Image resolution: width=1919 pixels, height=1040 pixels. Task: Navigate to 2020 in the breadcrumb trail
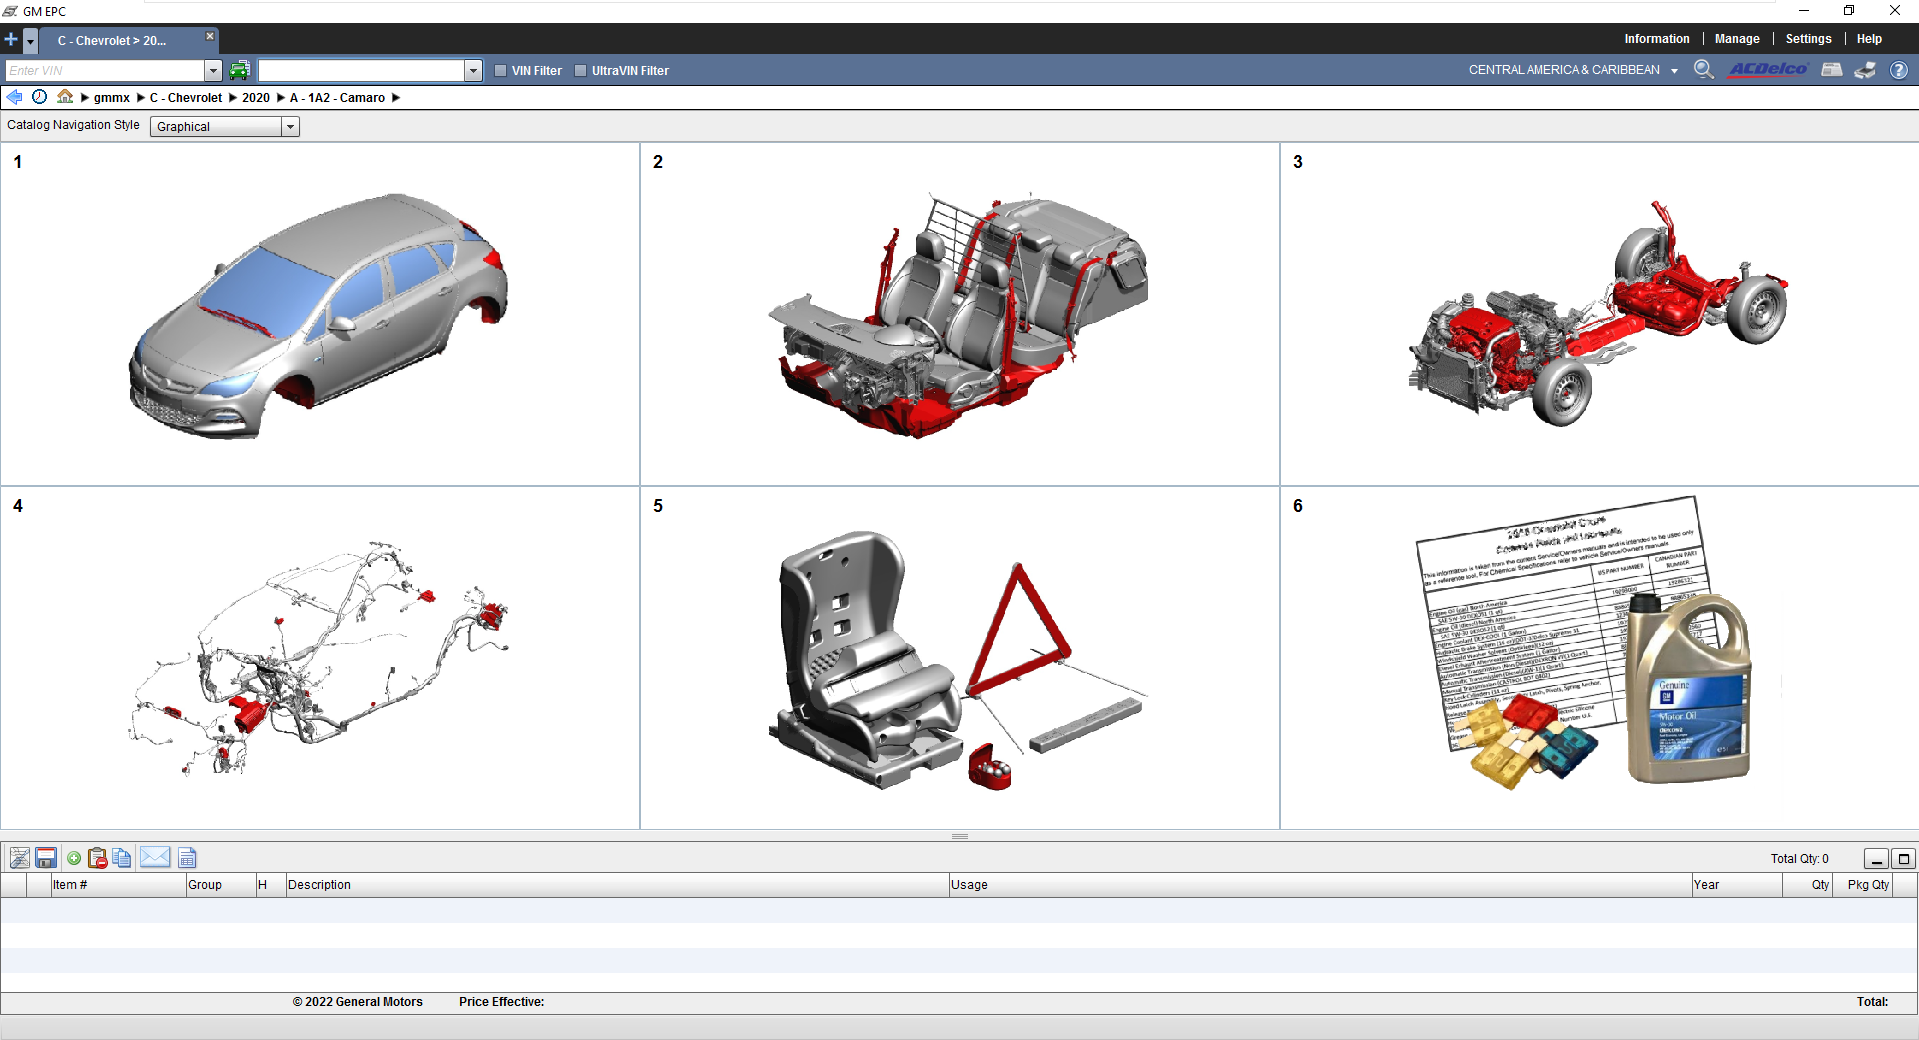[x=256, y=97]
